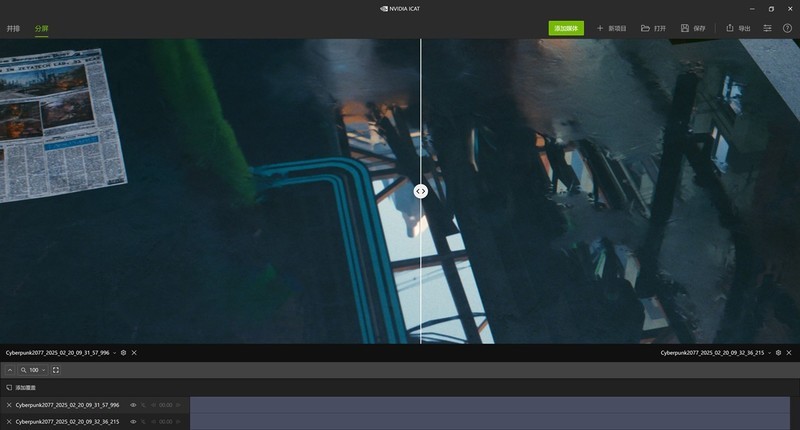Select the 分屏 (split screen) tab

coord(42,29)
